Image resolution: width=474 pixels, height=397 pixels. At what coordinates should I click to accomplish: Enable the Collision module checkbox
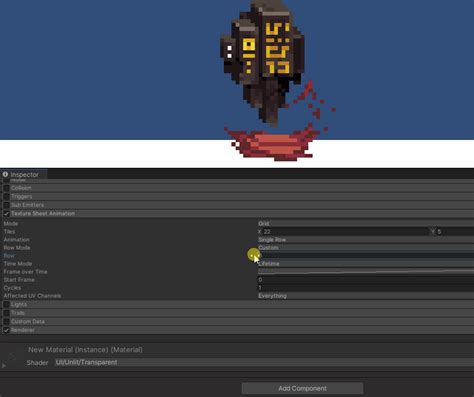point(6,188)
